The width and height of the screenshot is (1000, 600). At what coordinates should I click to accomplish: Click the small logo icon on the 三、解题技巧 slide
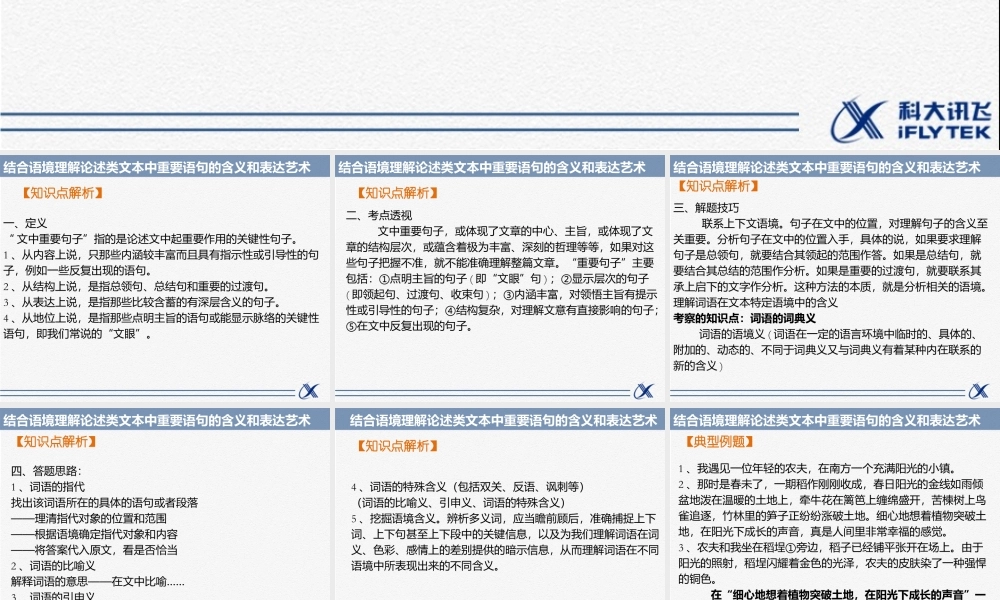(978, 391)
